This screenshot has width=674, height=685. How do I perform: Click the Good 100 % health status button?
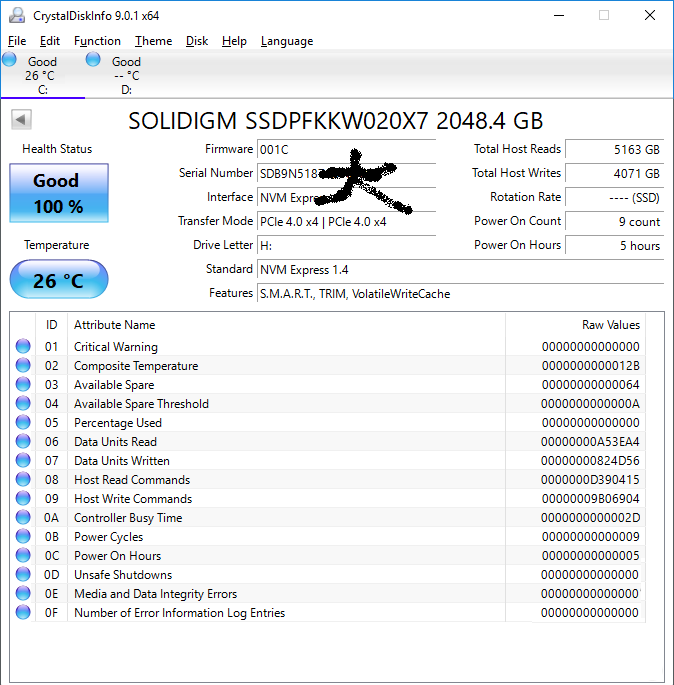[59, 193]
